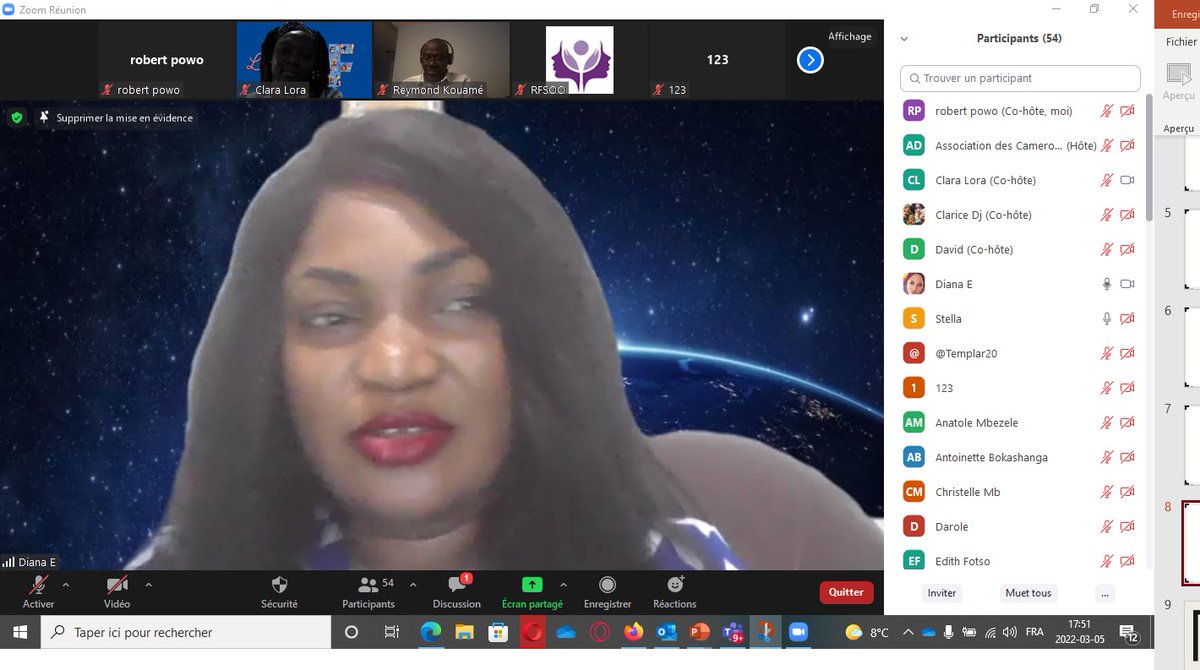Viewport: 1200px width, 670px height.
Task: Toggle Stella's microphone icon
Action: 1107,319
